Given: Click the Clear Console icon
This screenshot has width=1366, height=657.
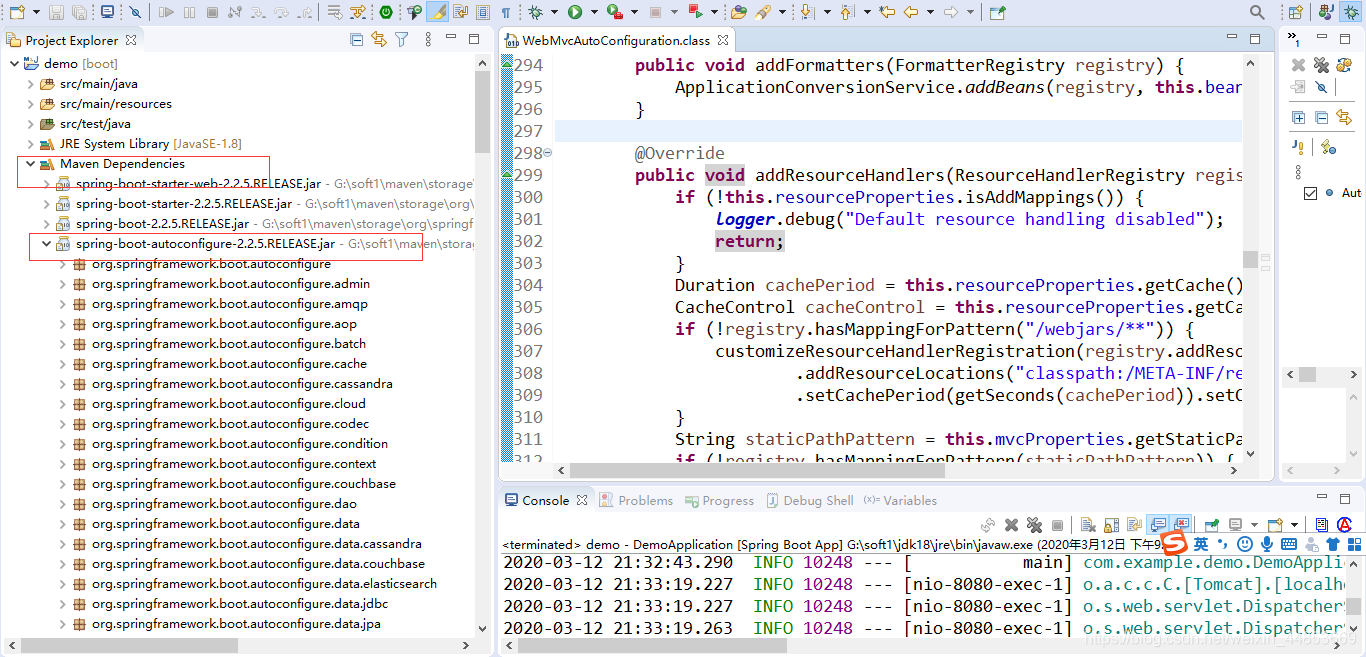Looking at the screenshot, I should click(x=1088, y=525).
